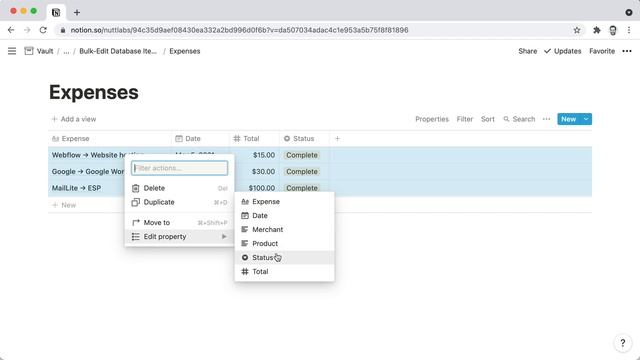Click Add a view
The image size is (640, 360).
[73, 119]
